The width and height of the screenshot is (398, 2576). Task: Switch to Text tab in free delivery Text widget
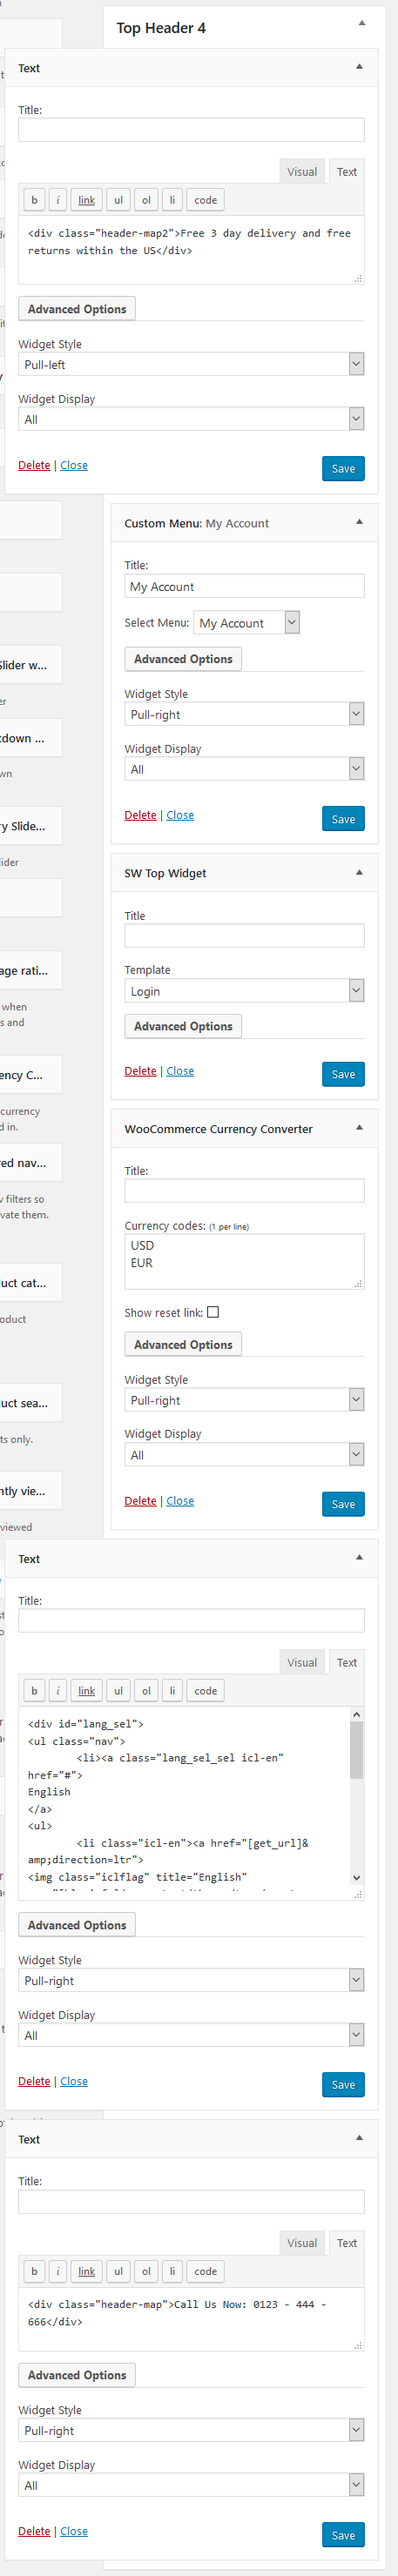[x=347, y=171]
